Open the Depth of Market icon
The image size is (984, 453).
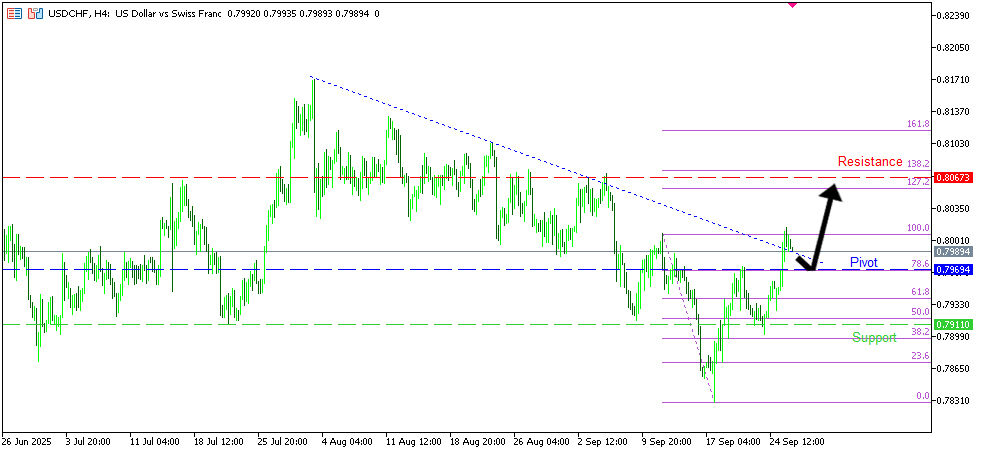coord(35,14)
